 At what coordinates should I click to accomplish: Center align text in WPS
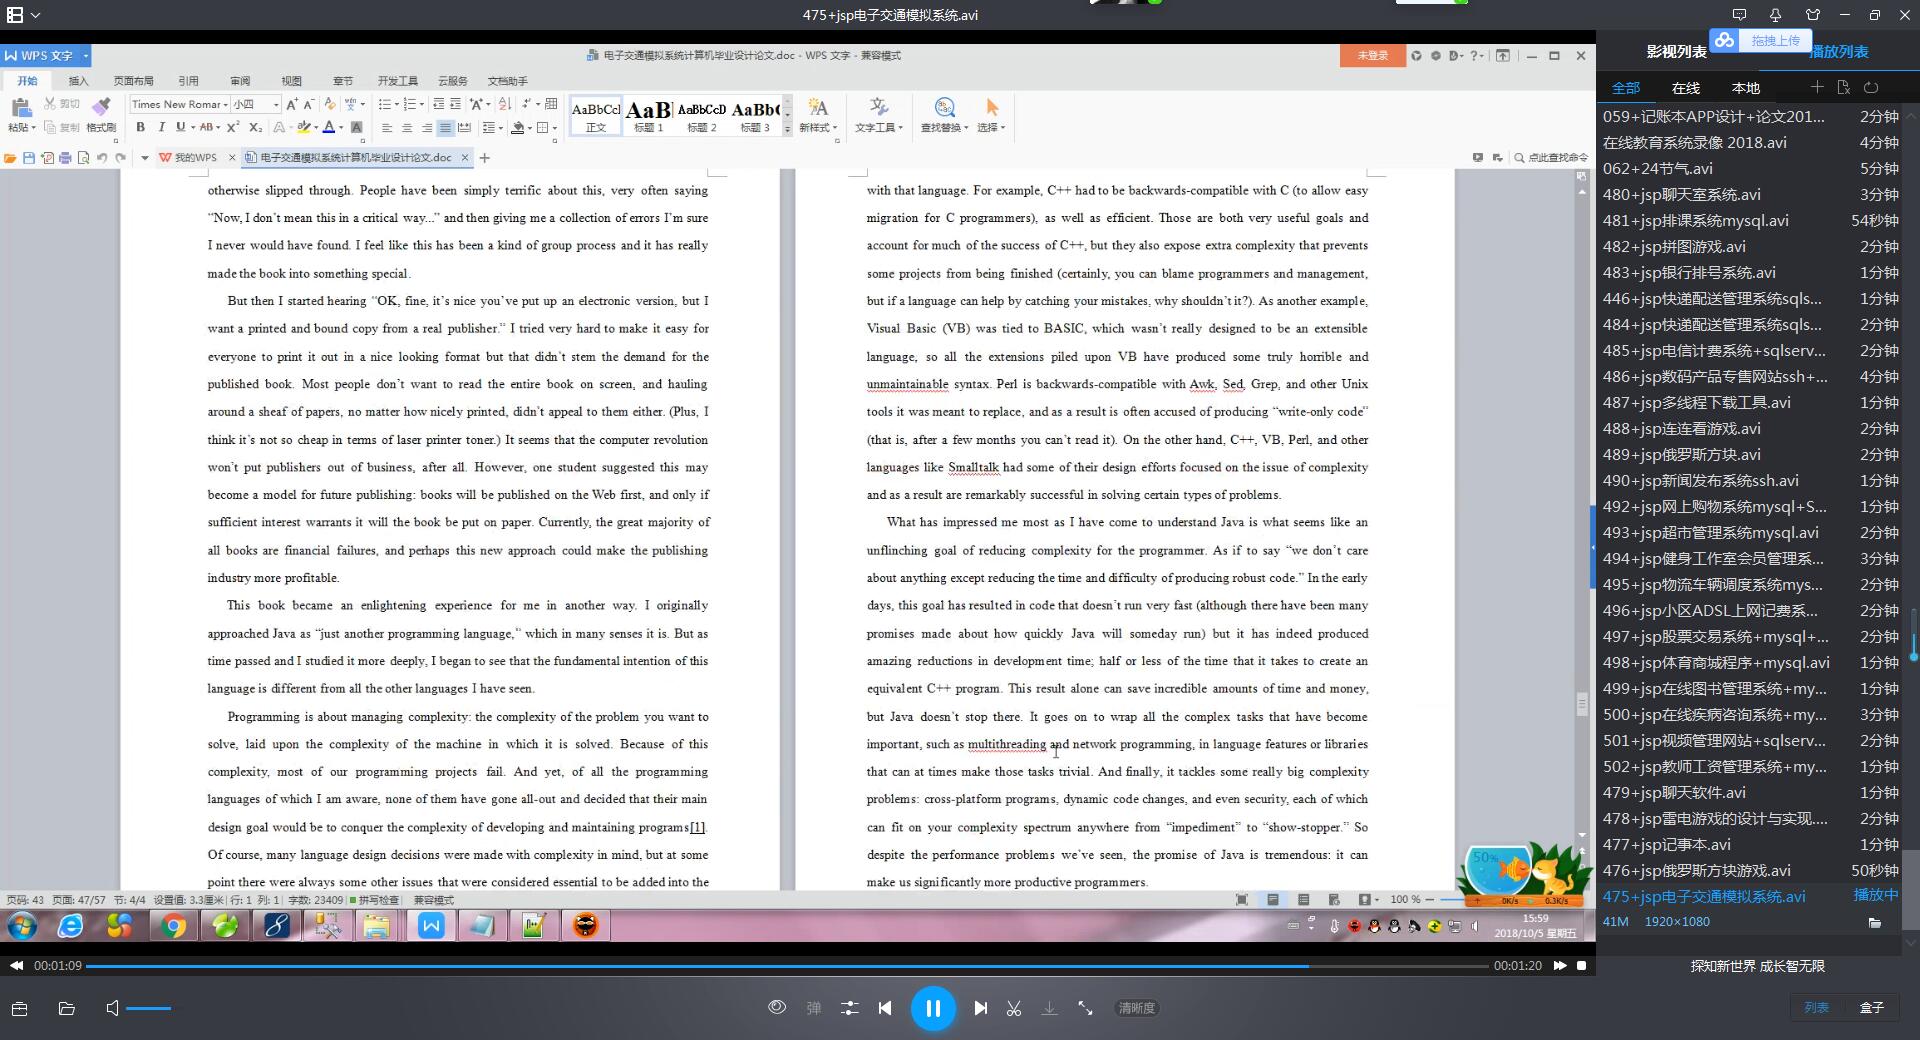pos(407,128)
